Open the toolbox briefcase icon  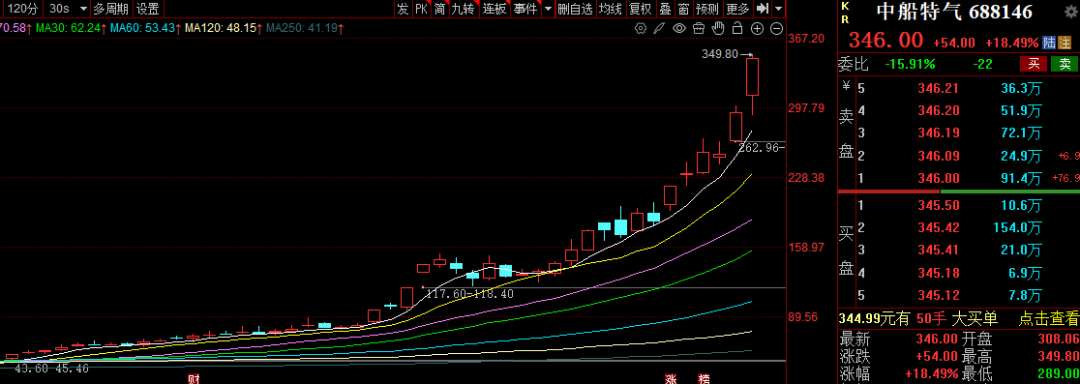pyautogui.click(x=698, y=28)
